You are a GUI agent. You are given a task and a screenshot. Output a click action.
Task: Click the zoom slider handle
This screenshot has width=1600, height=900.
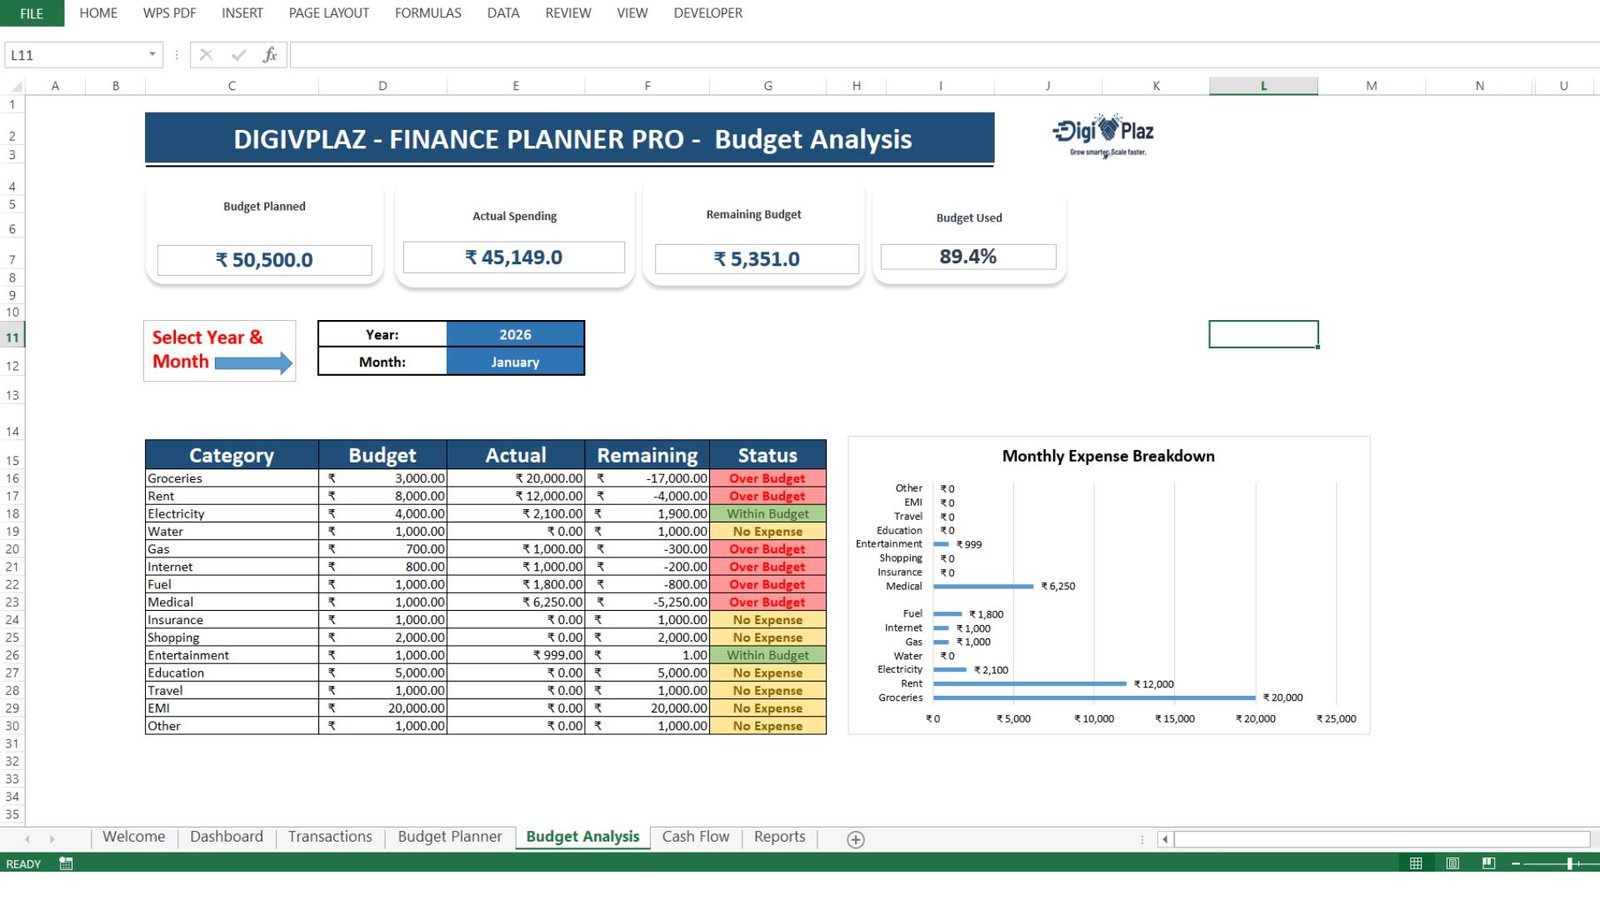1570,863
